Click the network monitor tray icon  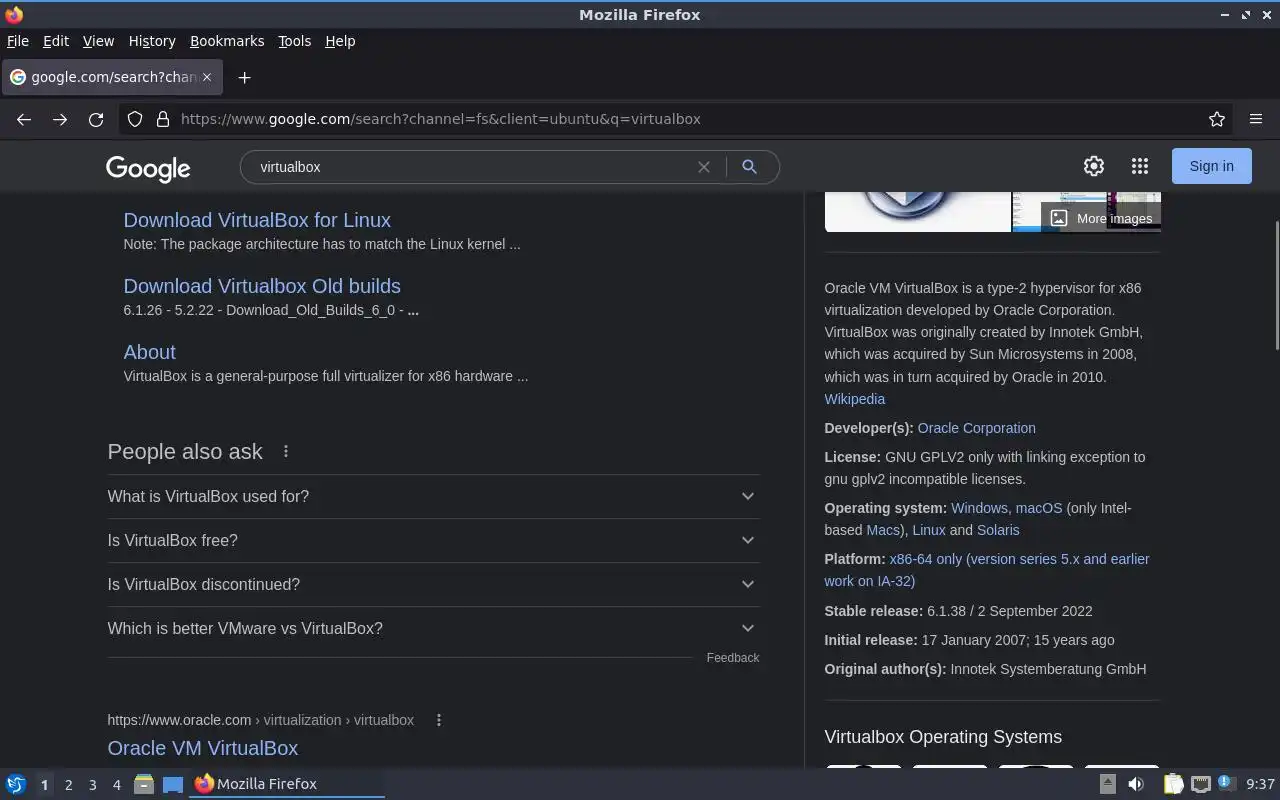[1201, 784]
